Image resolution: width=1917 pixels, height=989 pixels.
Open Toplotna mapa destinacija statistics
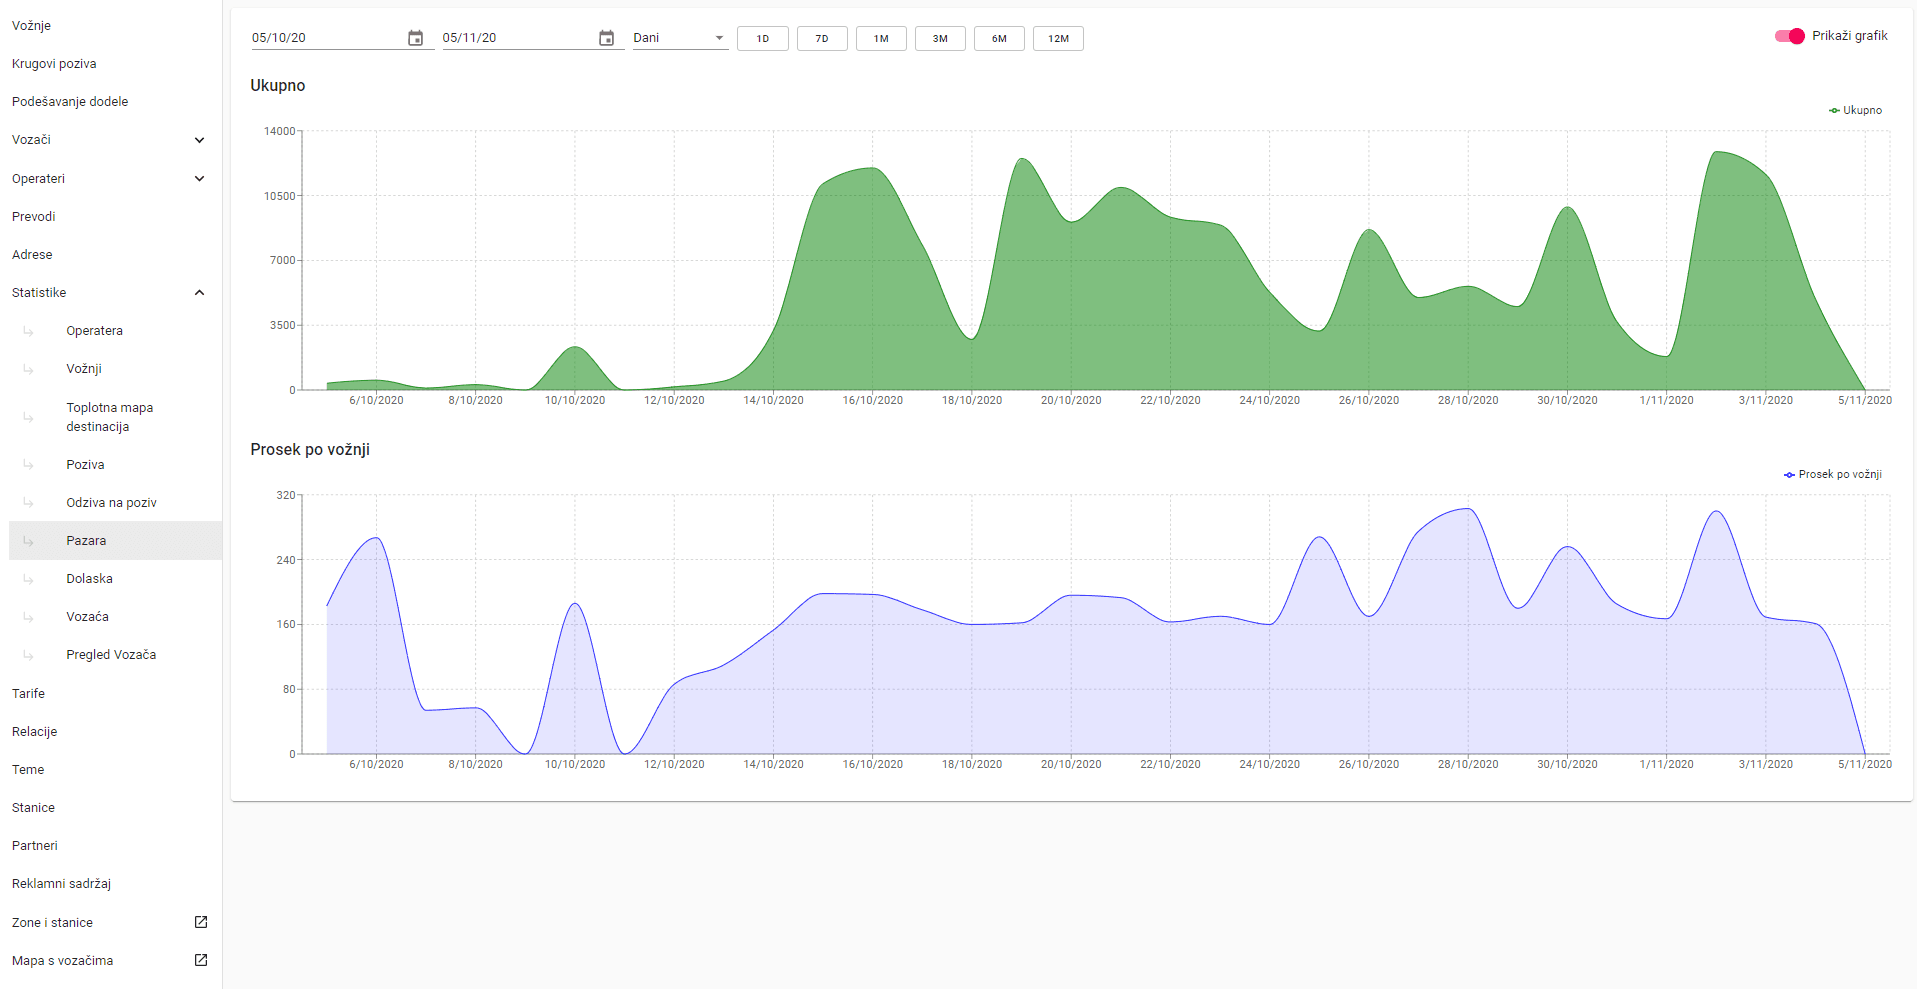click(109, 417)
